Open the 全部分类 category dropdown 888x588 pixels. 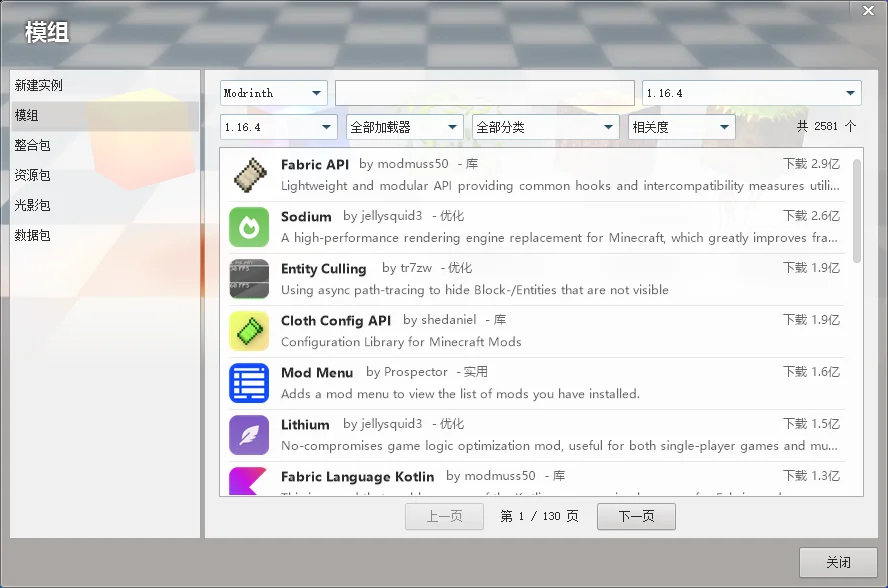546,127
